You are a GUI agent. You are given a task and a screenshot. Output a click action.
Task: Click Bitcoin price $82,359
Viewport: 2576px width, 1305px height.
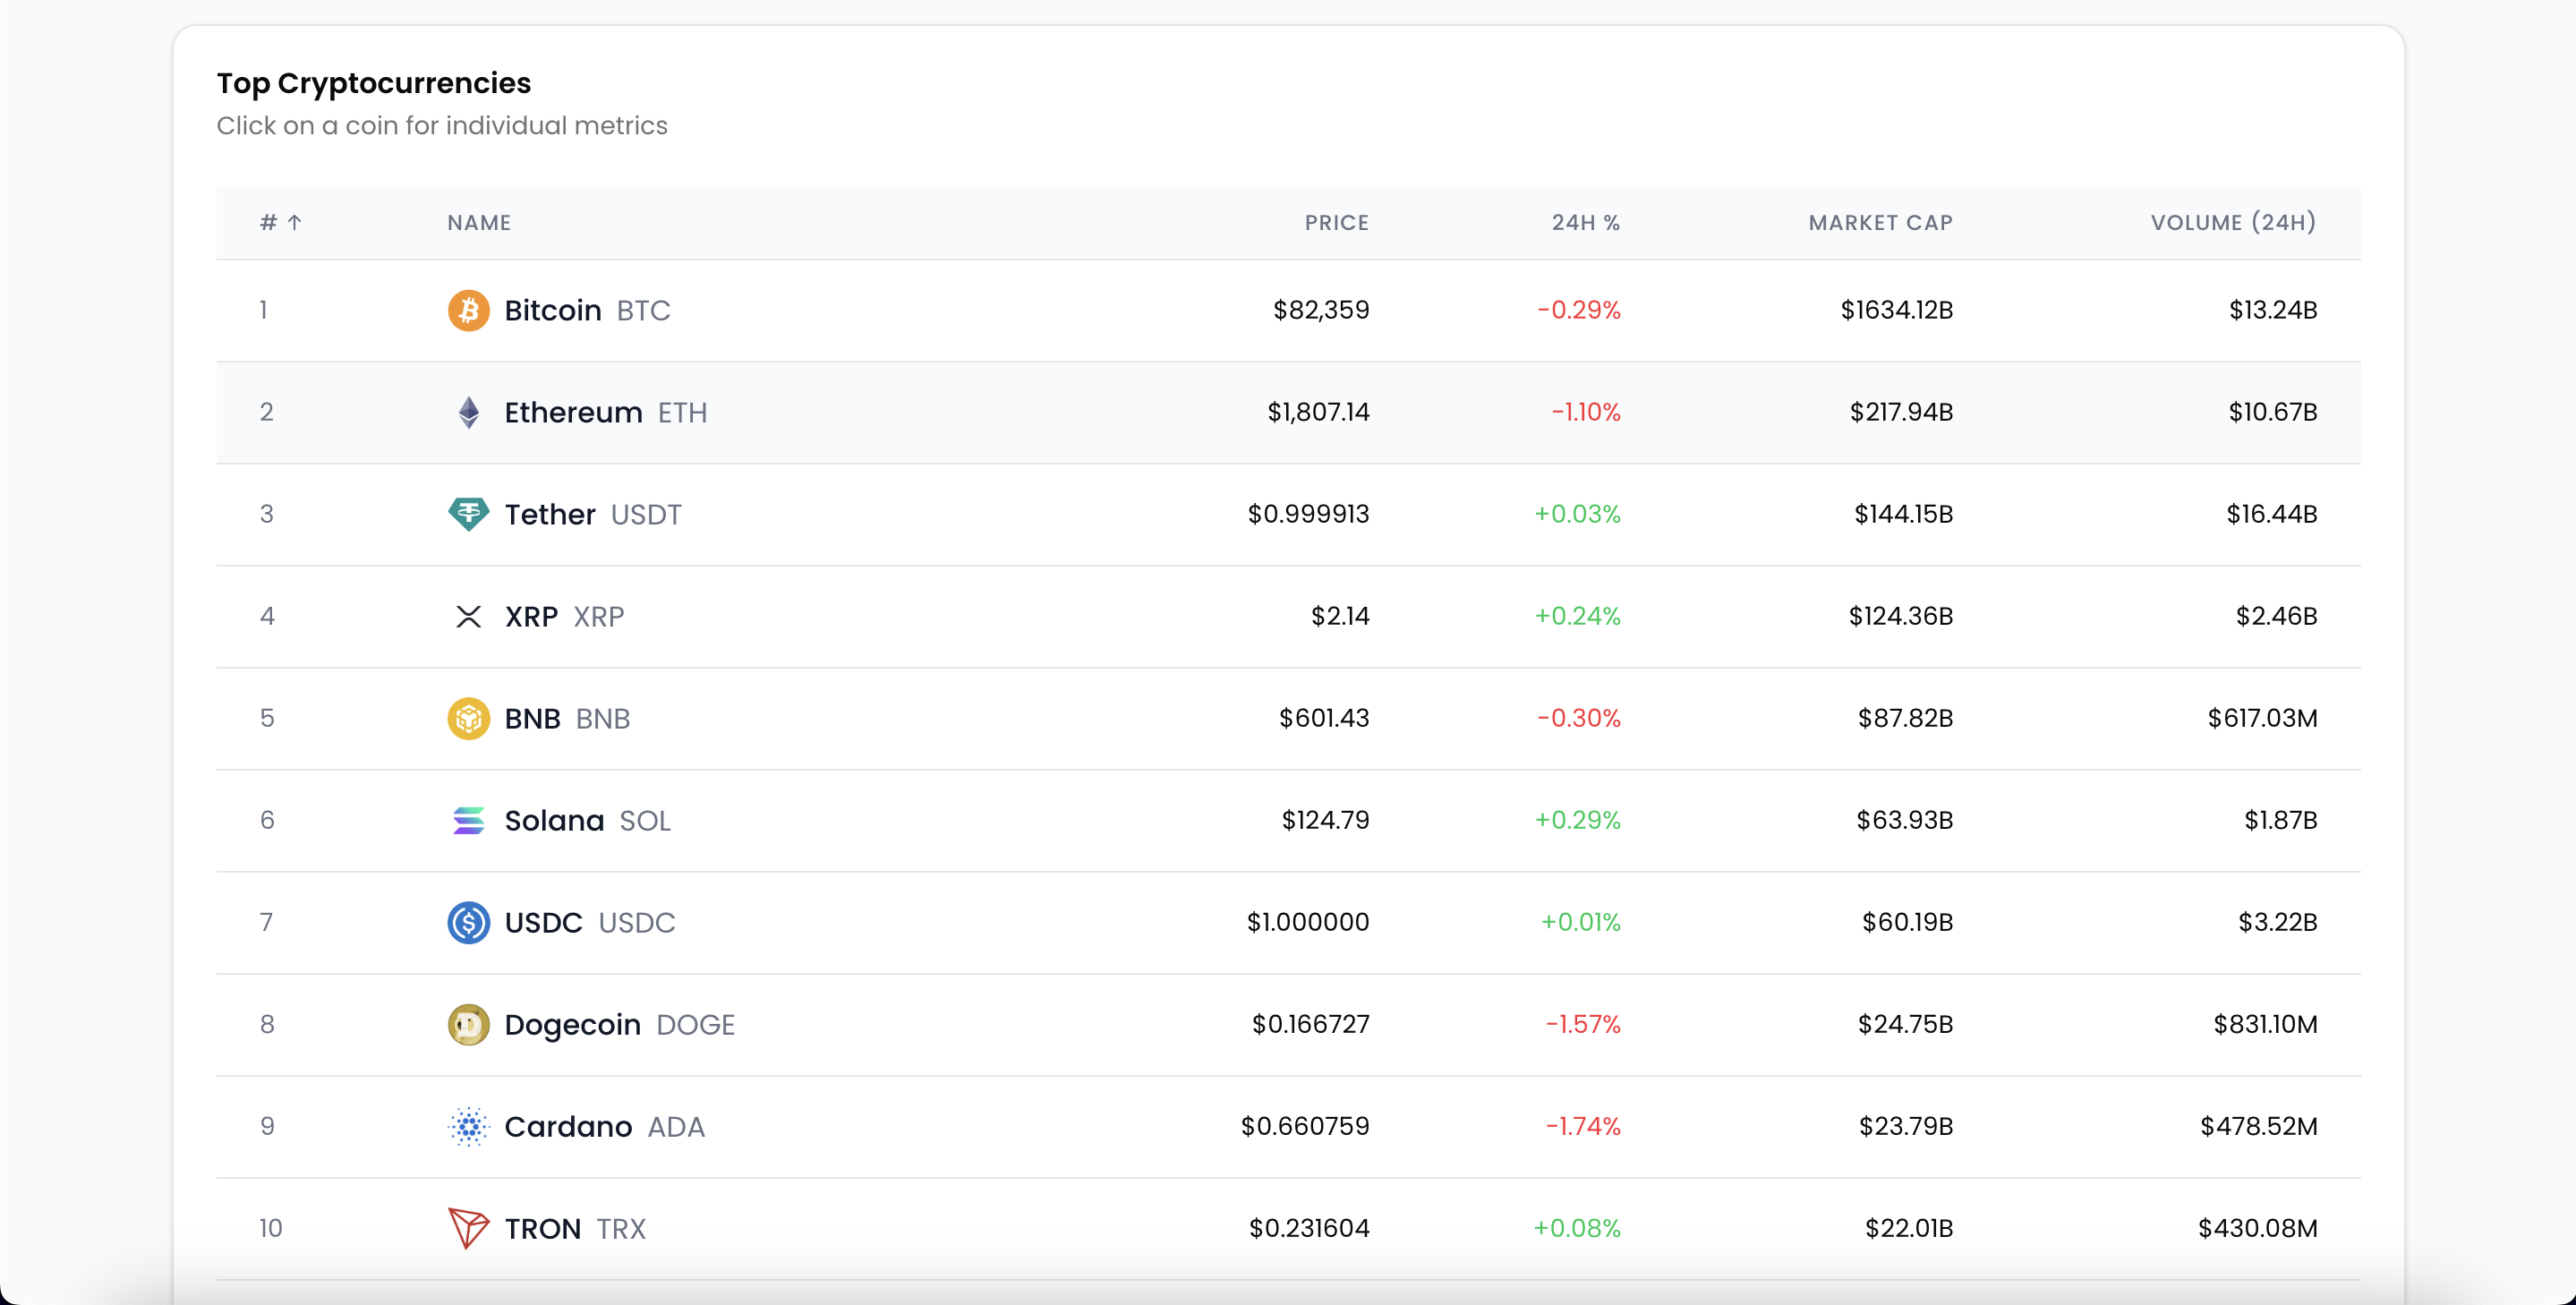[1321, 310]
